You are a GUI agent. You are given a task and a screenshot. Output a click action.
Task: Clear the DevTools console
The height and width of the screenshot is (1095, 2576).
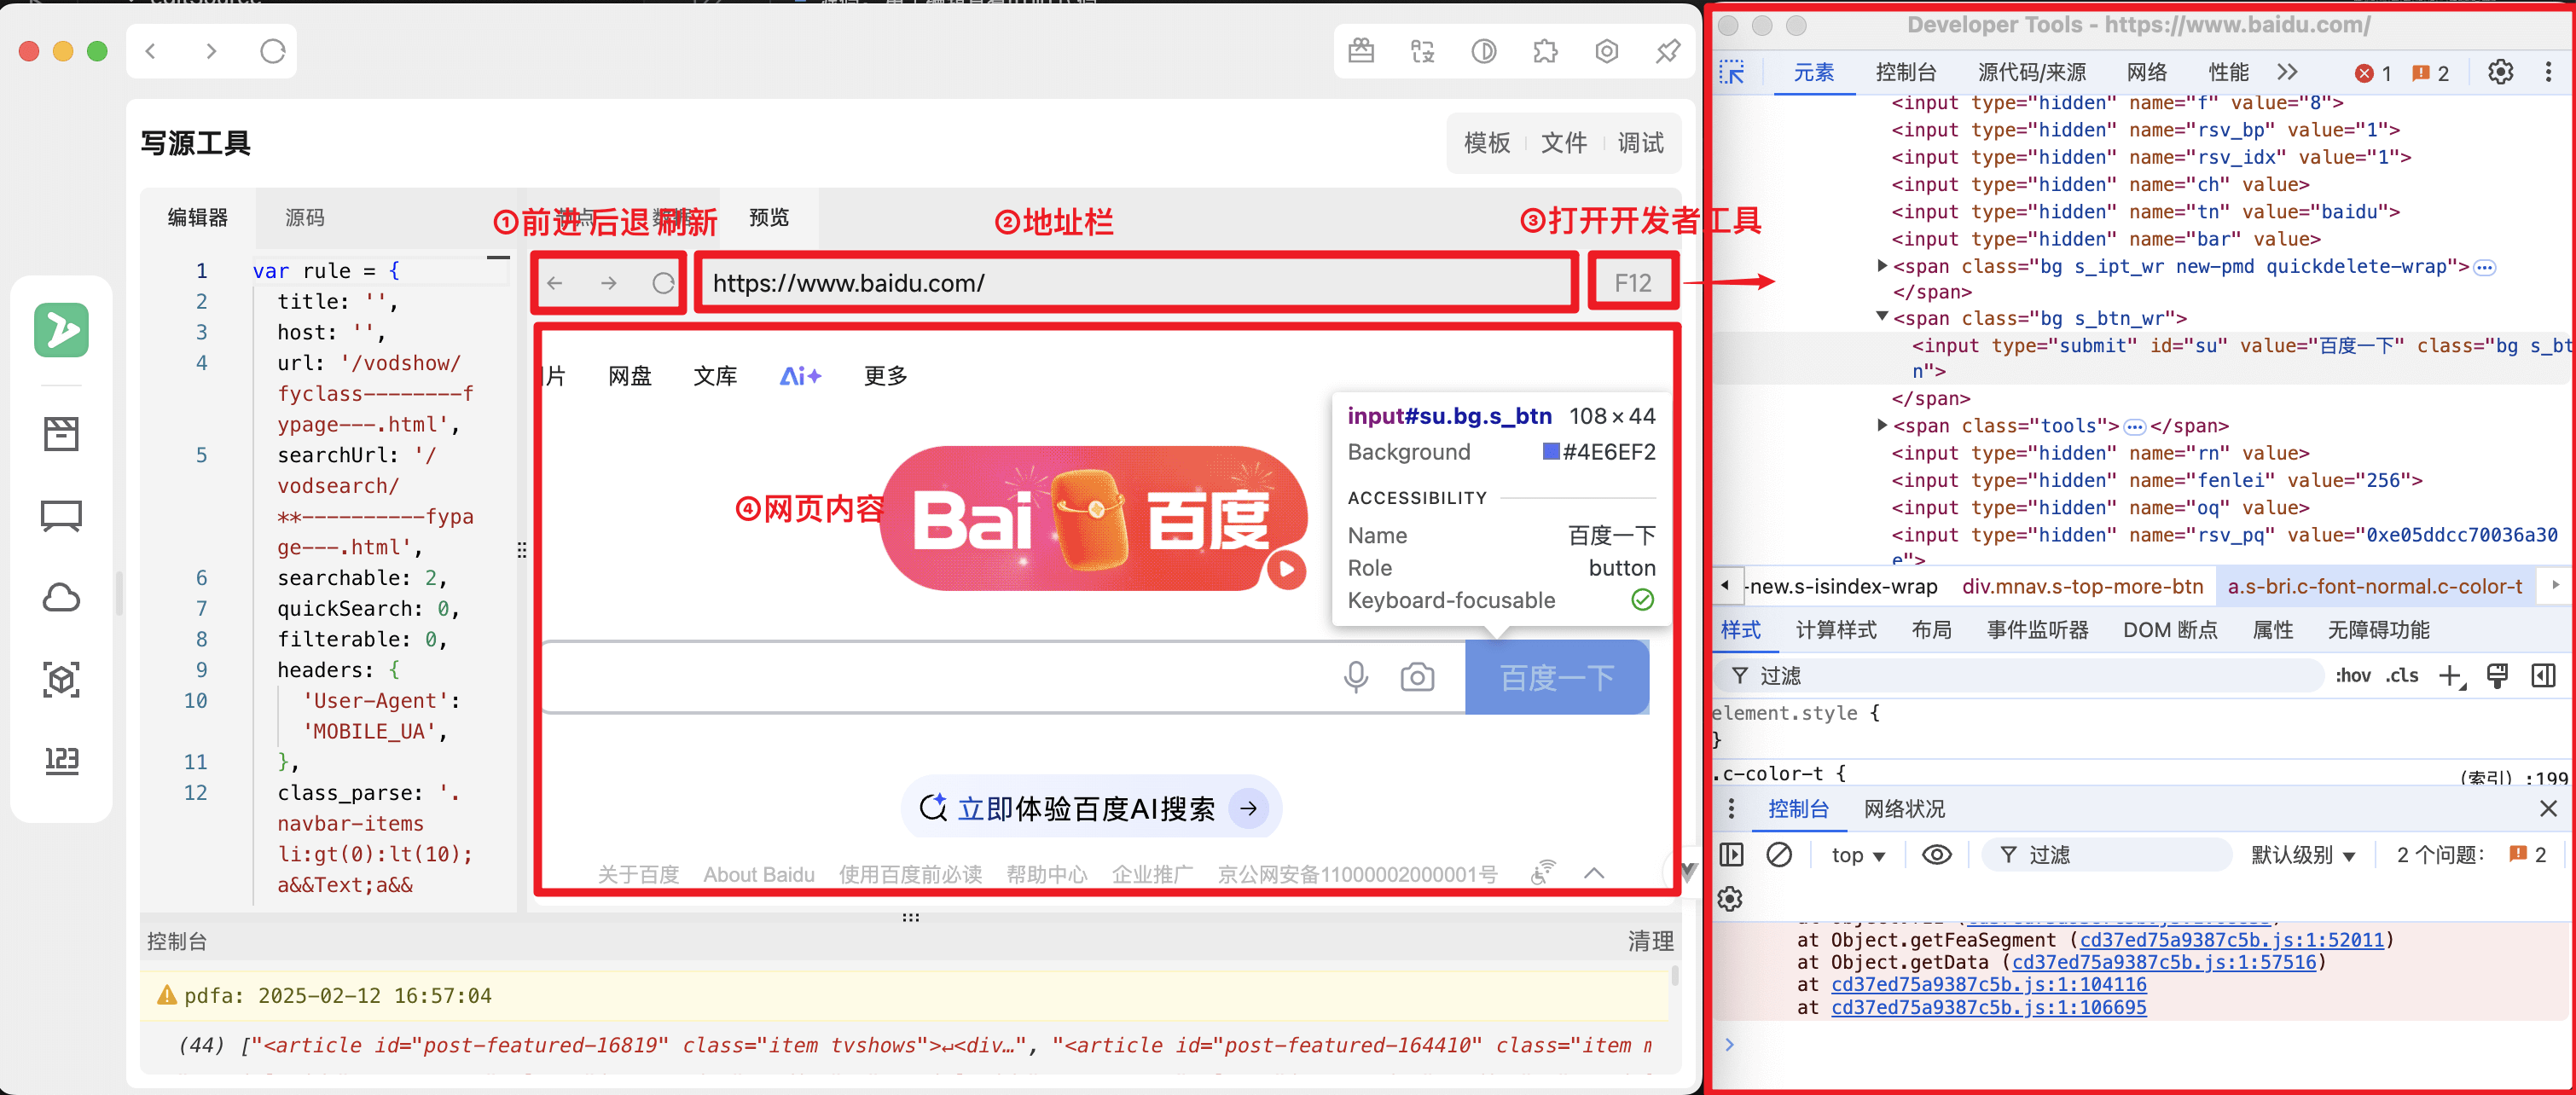(1779, 855)
